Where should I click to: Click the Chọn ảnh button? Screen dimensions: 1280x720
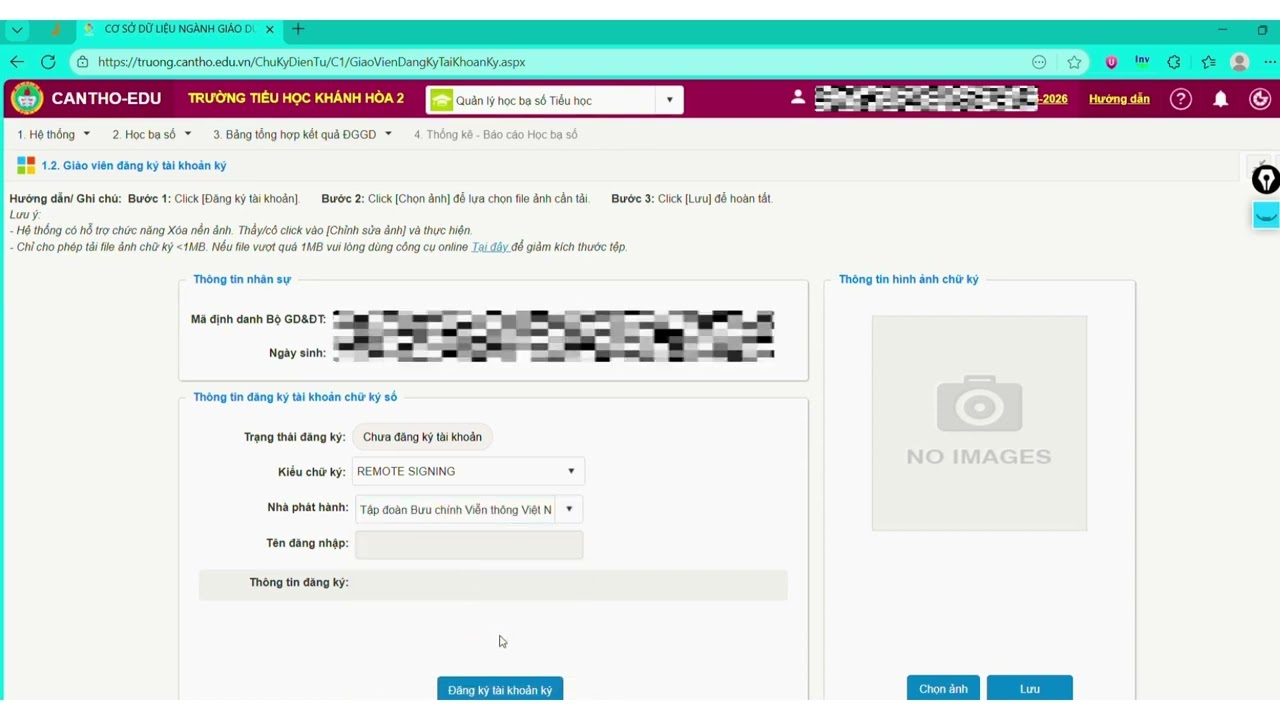point(943,688)
